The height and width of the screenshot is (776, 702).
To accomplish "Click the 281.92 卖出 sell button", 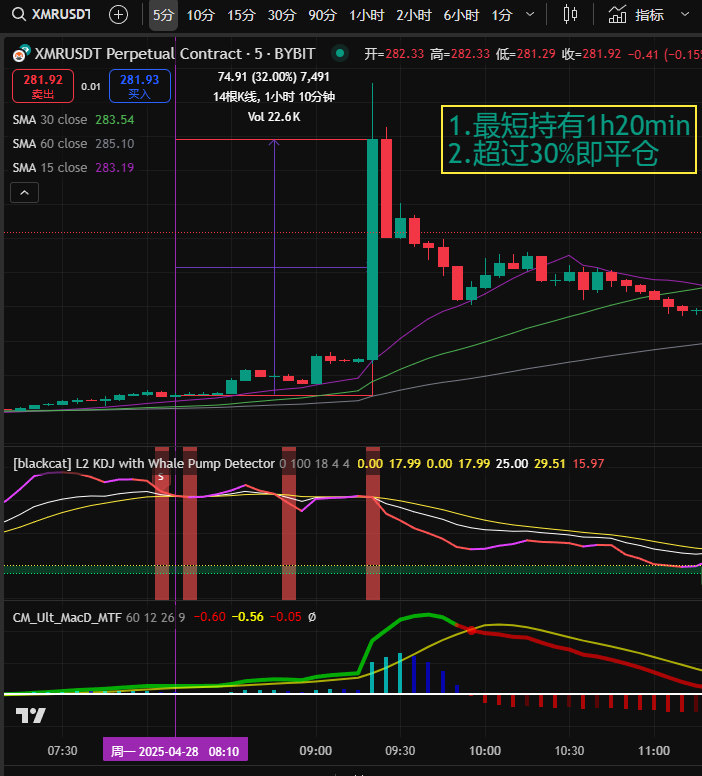I will [x=43, y=86].
